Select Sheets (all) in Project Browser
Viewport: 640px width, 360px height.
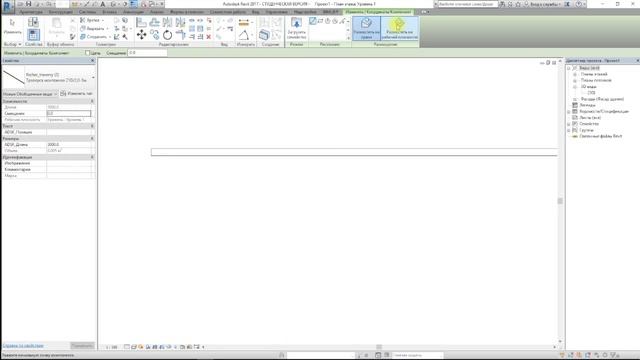[590, 118]
